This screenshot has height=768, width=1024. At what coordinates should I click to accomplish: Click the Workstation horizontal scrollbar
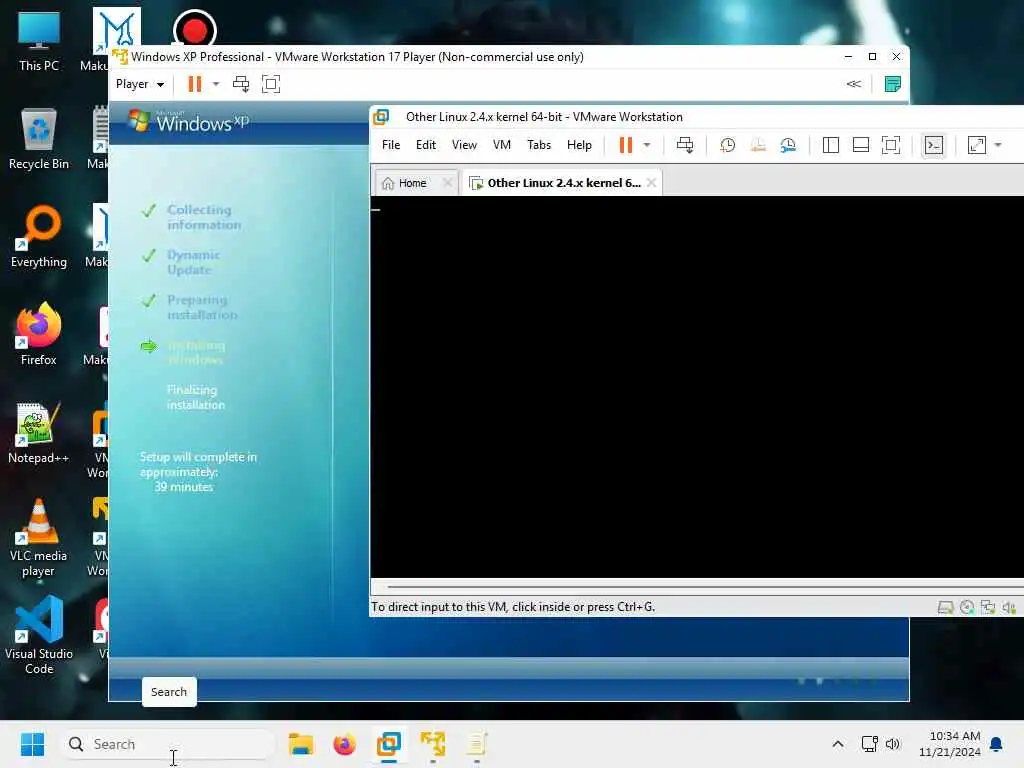(705, 586)
